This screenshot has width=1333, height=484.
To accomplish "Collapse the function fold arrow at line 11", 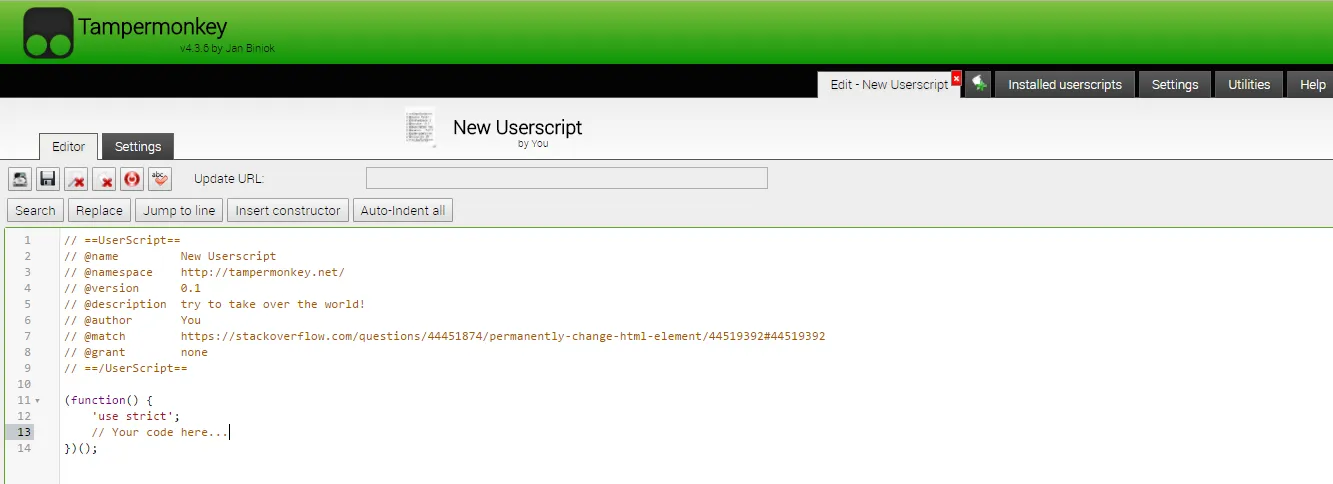I will point(37,401).
